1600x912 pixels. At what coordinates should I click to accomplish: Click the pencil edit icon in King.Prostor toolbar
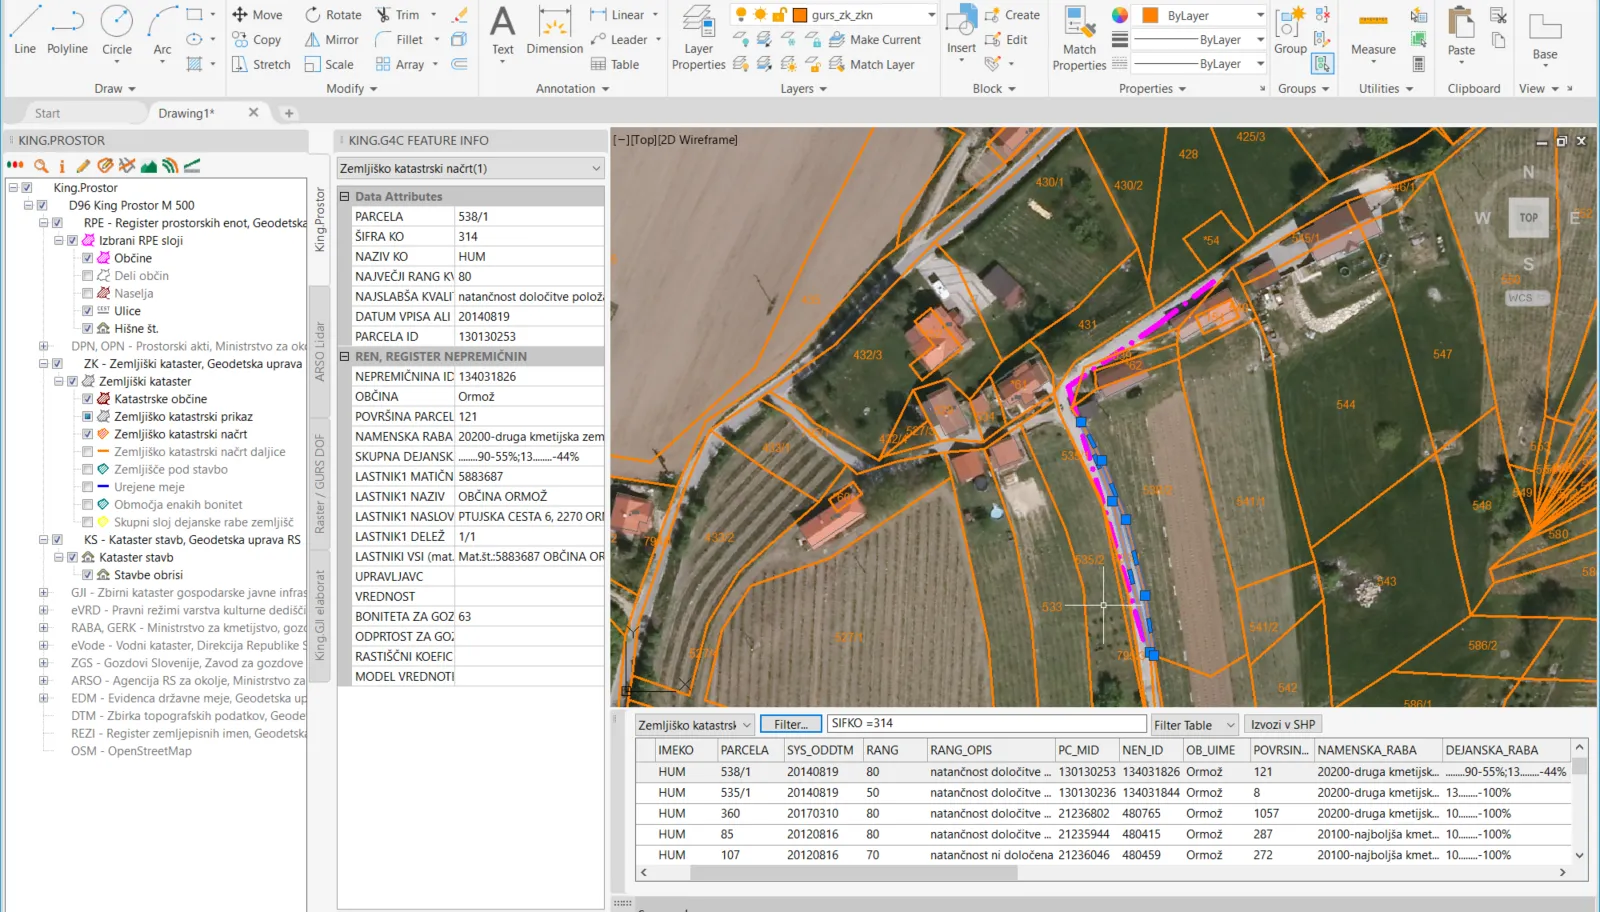(83, 166)
